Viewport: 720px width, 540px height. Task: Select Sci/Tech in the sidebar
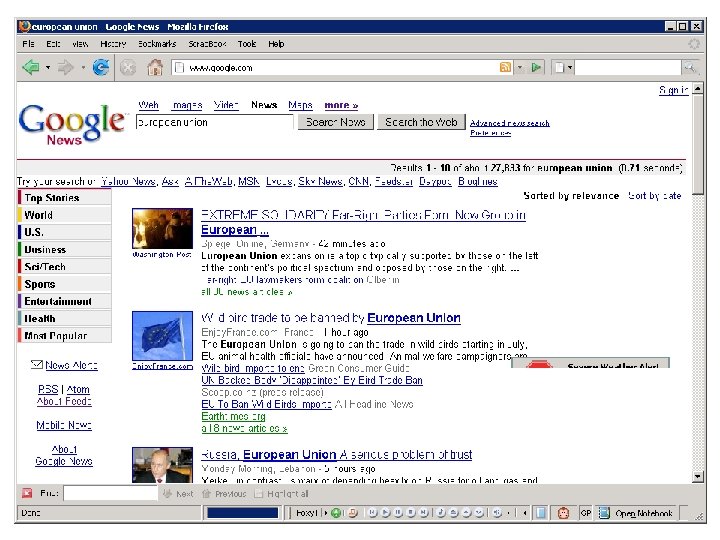click(65, 267)
